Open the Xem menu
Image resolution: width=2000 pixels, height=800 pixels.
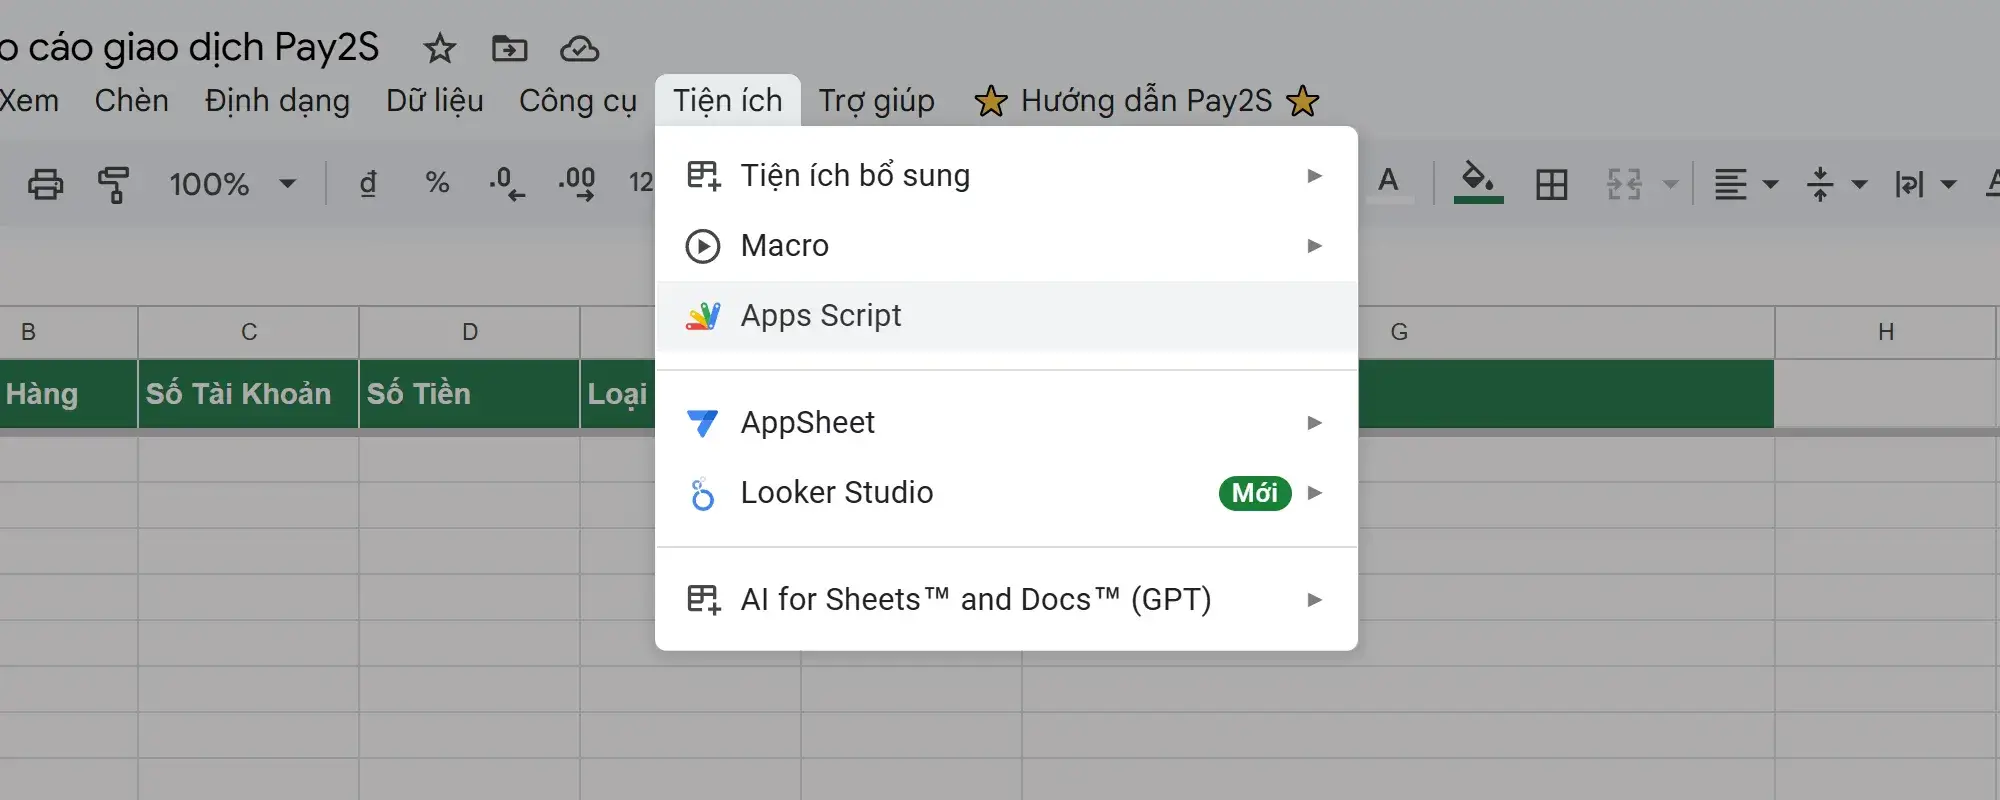[x=29, y=101]
